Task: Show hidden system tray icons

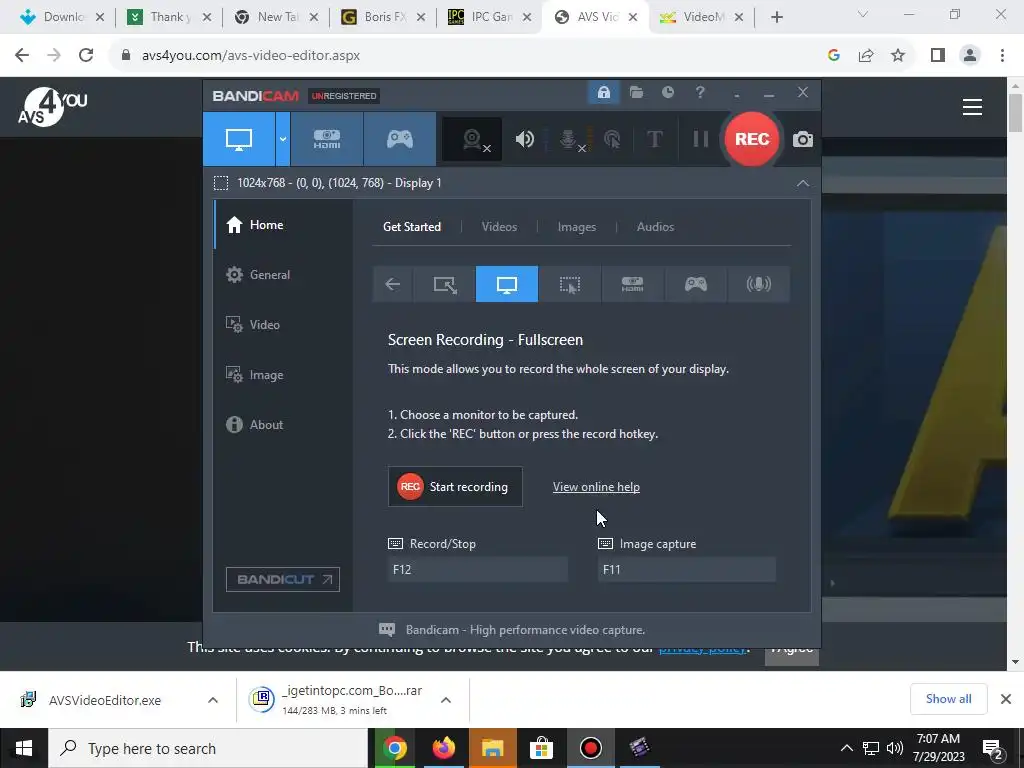Action: (846, 748)
